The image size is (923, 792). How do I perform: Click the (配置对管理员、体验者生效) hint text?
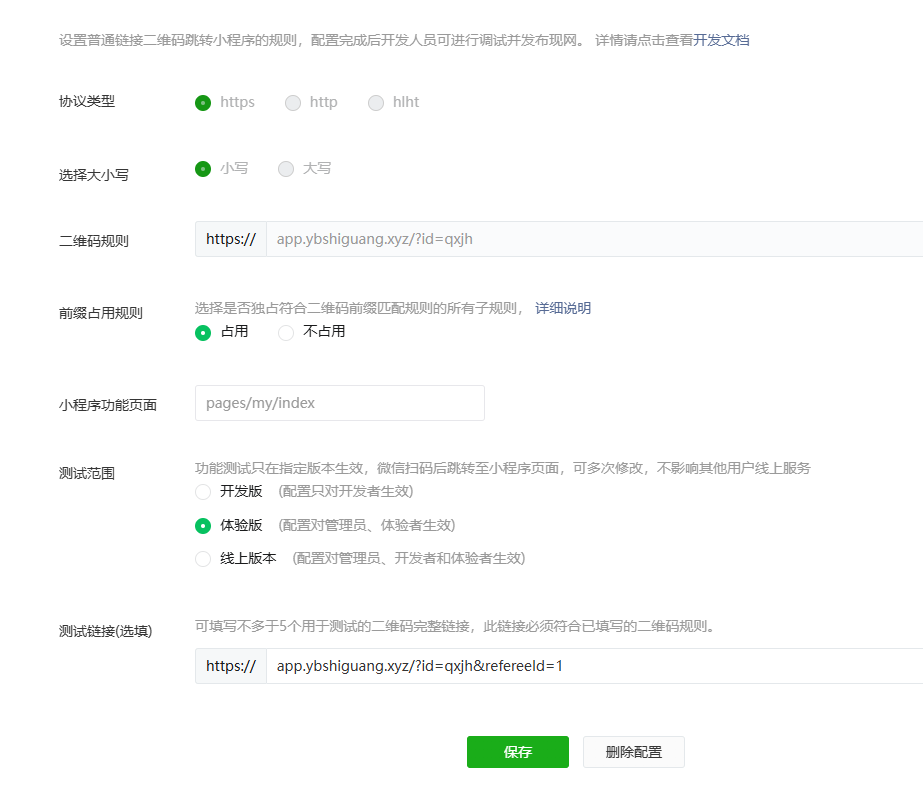pos(367,525)
